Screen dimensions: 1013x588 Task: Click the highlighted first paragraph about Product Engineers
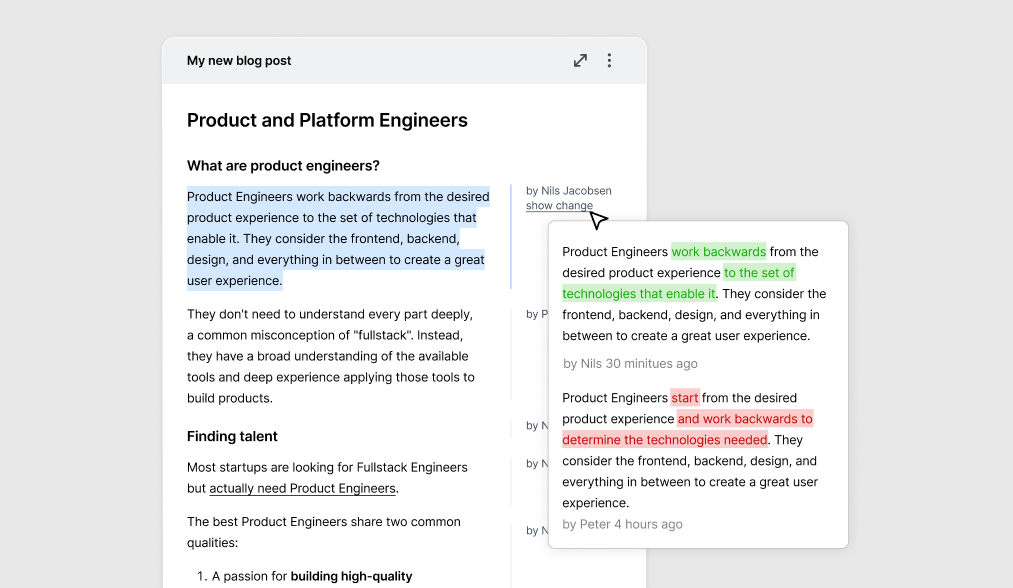pyautogui.click(x=339, y=238)
